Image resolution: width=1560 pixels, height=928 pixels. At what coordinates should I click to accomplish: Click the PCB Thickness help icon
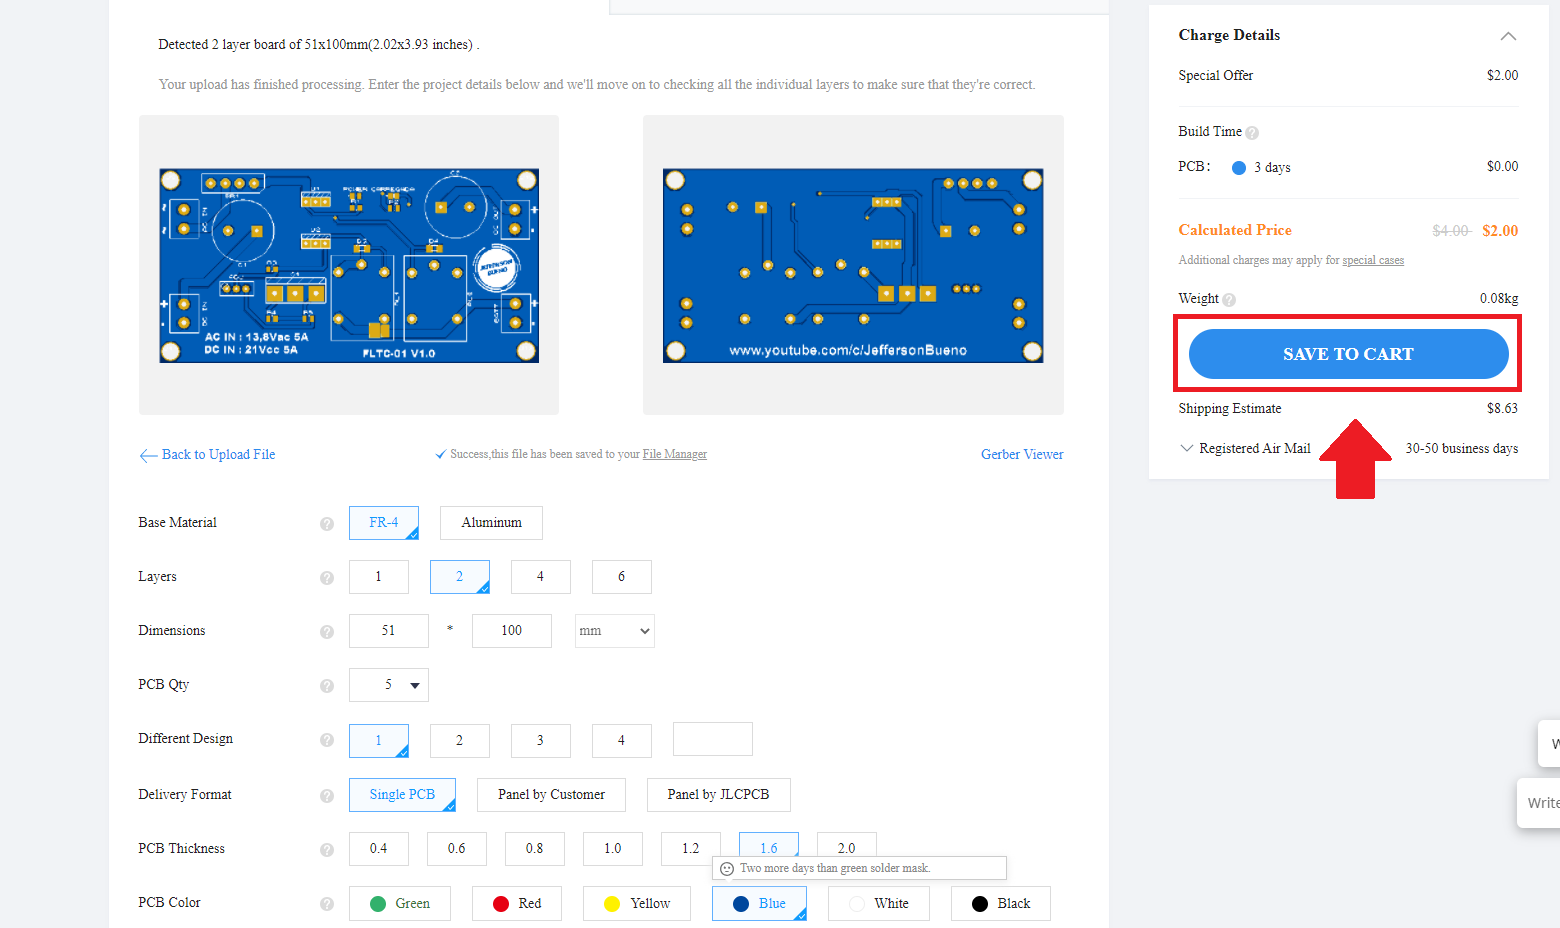pos(326,850)
